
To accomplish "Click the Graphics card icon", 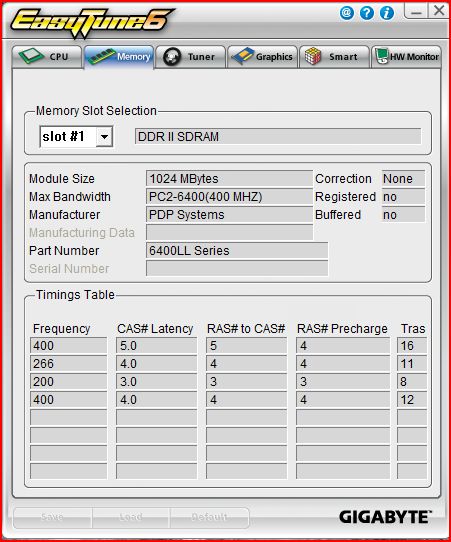I will coord(242,56).
